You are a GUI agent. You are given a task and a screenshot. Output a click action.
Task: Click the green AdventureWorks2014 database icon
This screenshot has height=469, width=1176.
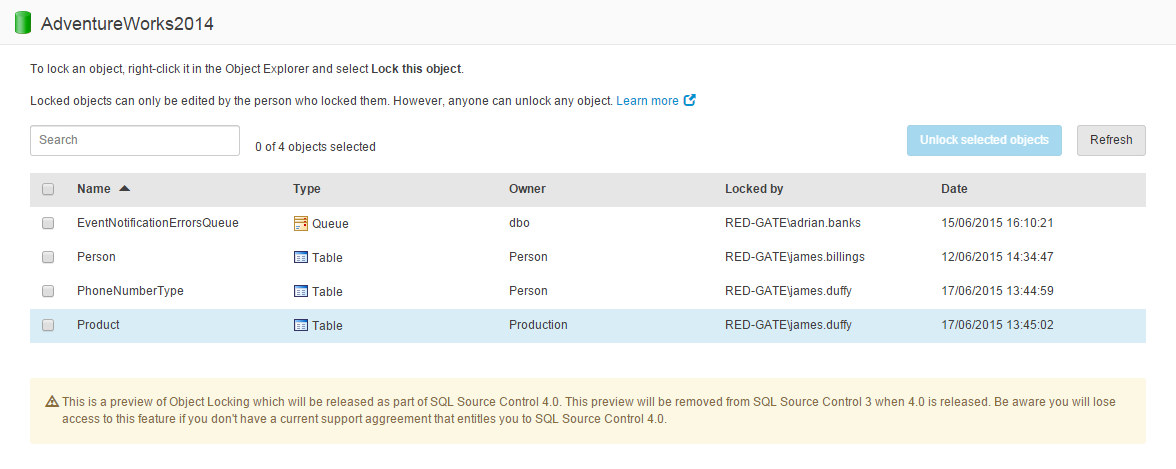point(23,23)
